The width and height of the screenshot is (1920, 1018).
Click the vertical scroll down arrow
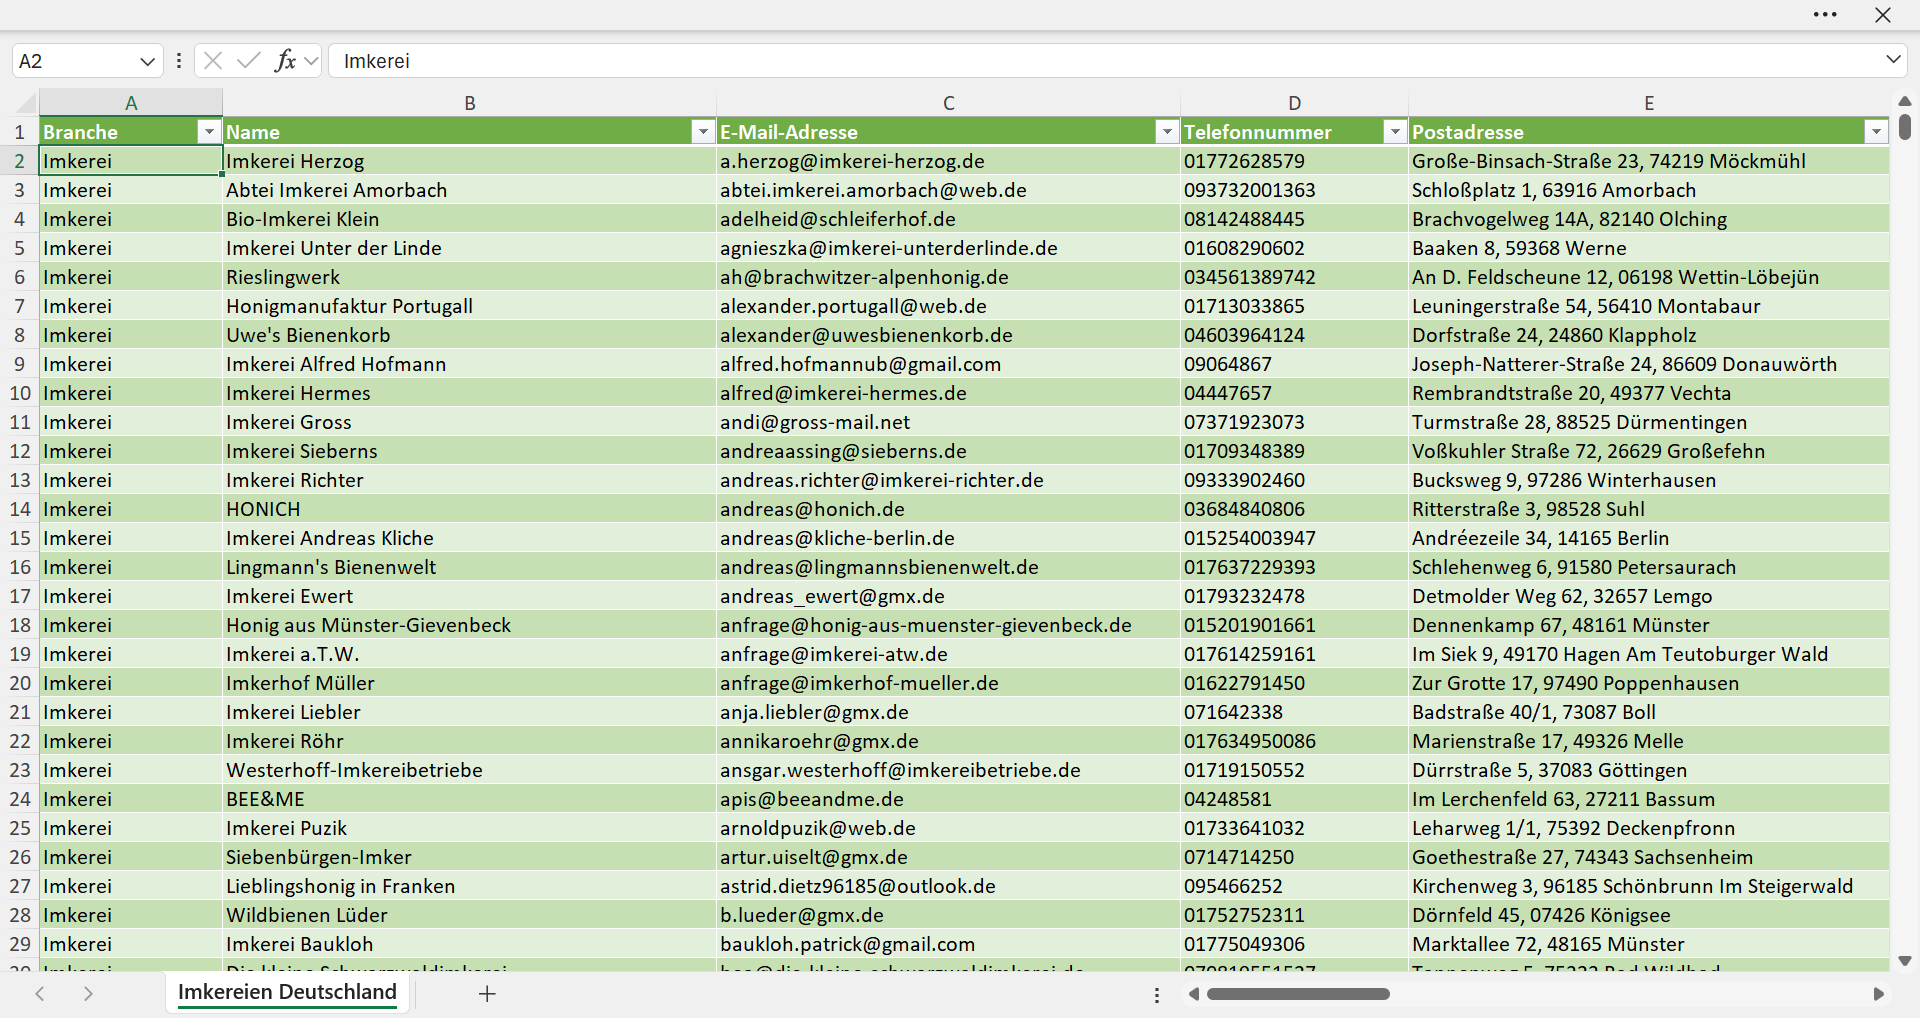point(1905,961)
